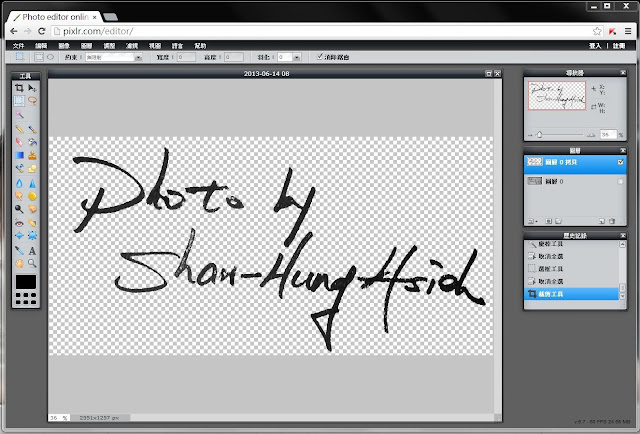The image size is (640, 434).
Task: Select the marquee tool history entry
Action: pyautogui.click(x=571, y=269)
